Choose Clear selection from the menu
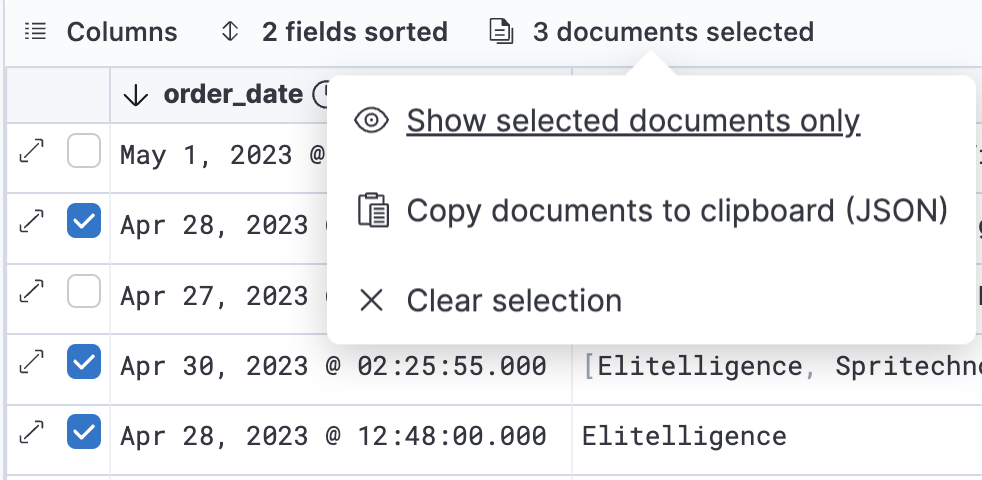 (x=514, y=300)
